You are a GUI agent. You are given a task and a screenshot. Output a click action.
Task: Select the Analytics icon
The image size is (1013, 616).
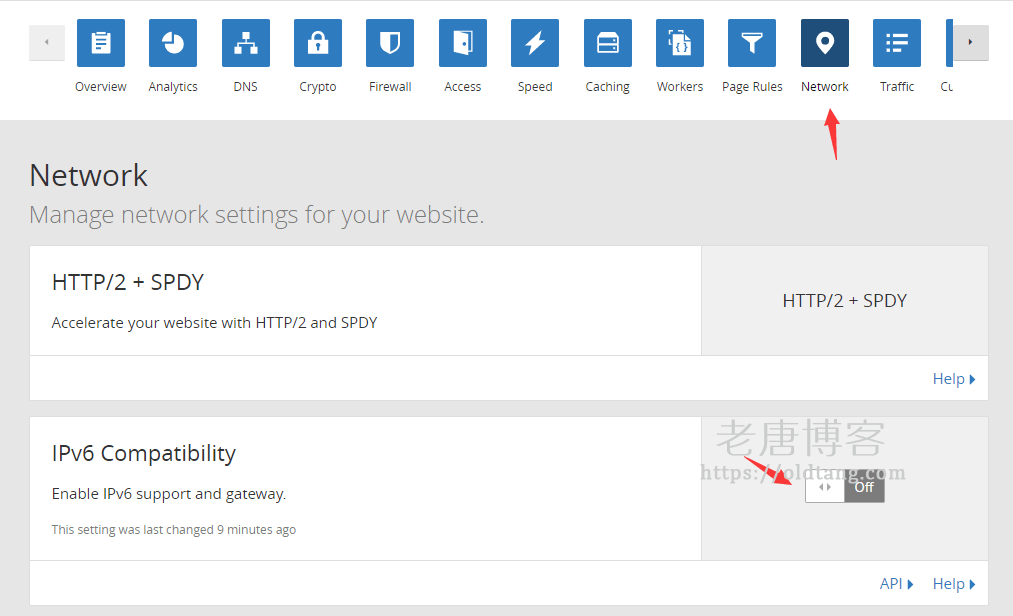(172, 43)
